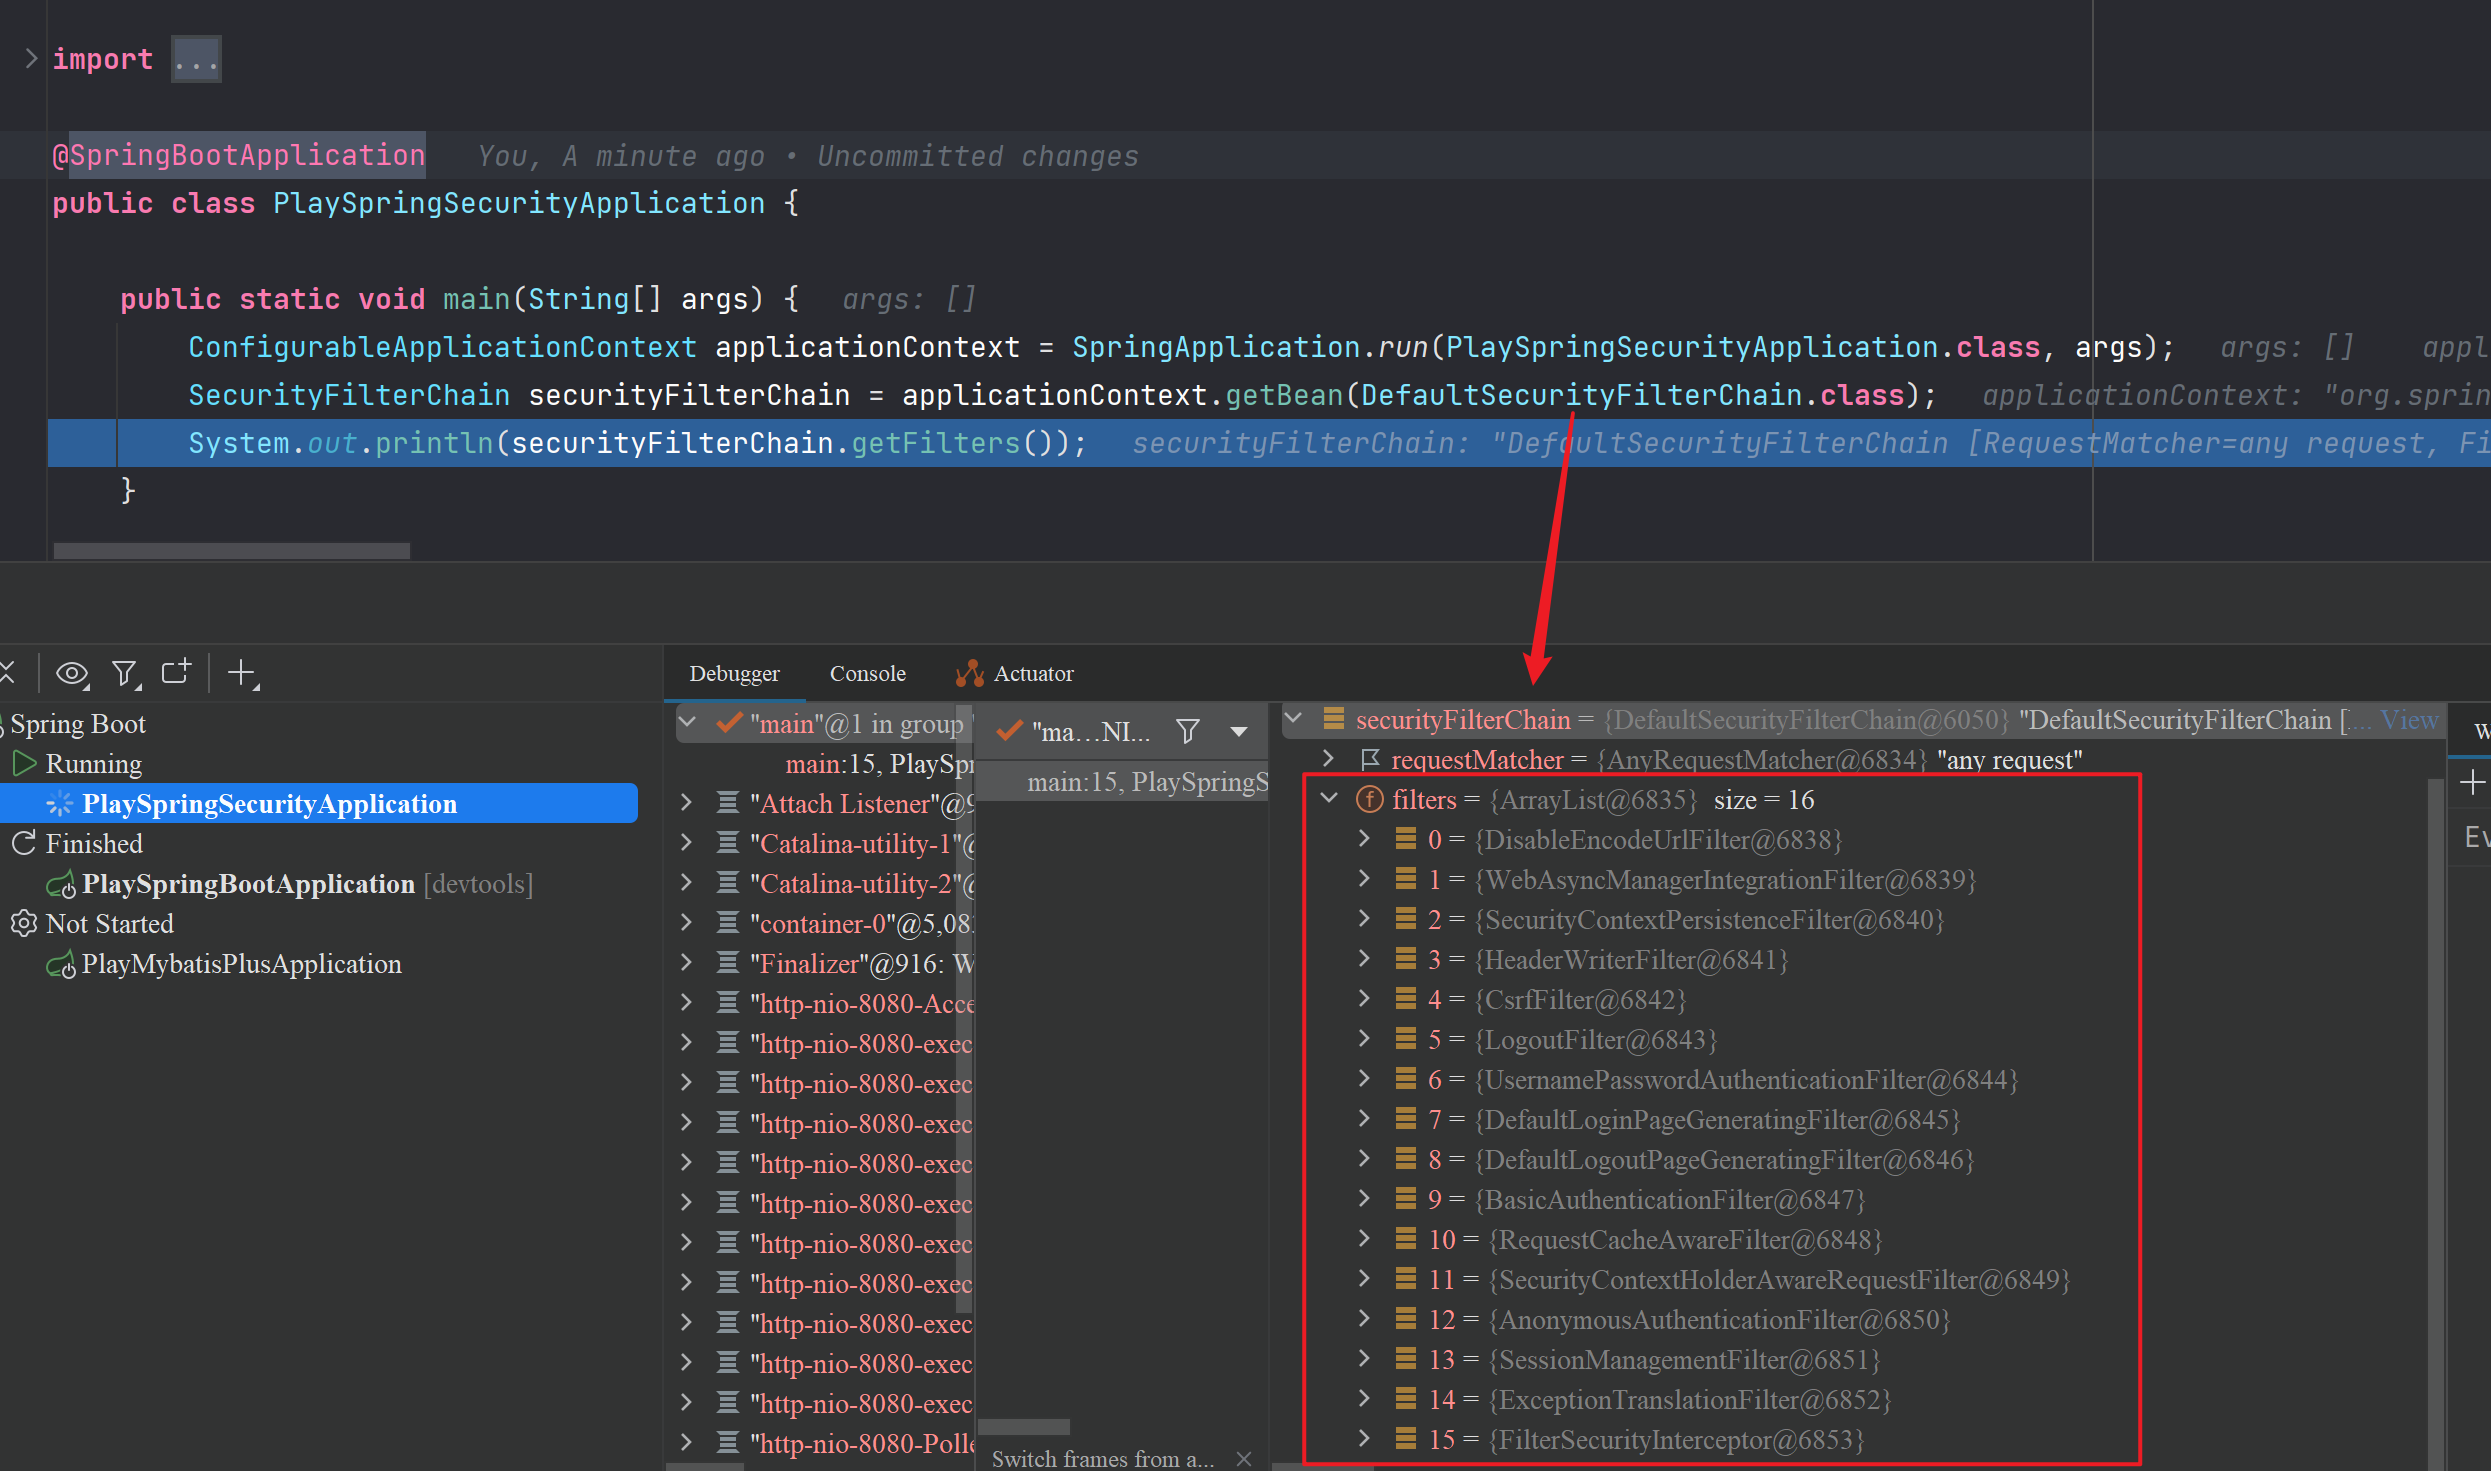This screenshot has width=2491, height=1471.
Task: Close the Switch frames hint
Action: (1244, 1459)
